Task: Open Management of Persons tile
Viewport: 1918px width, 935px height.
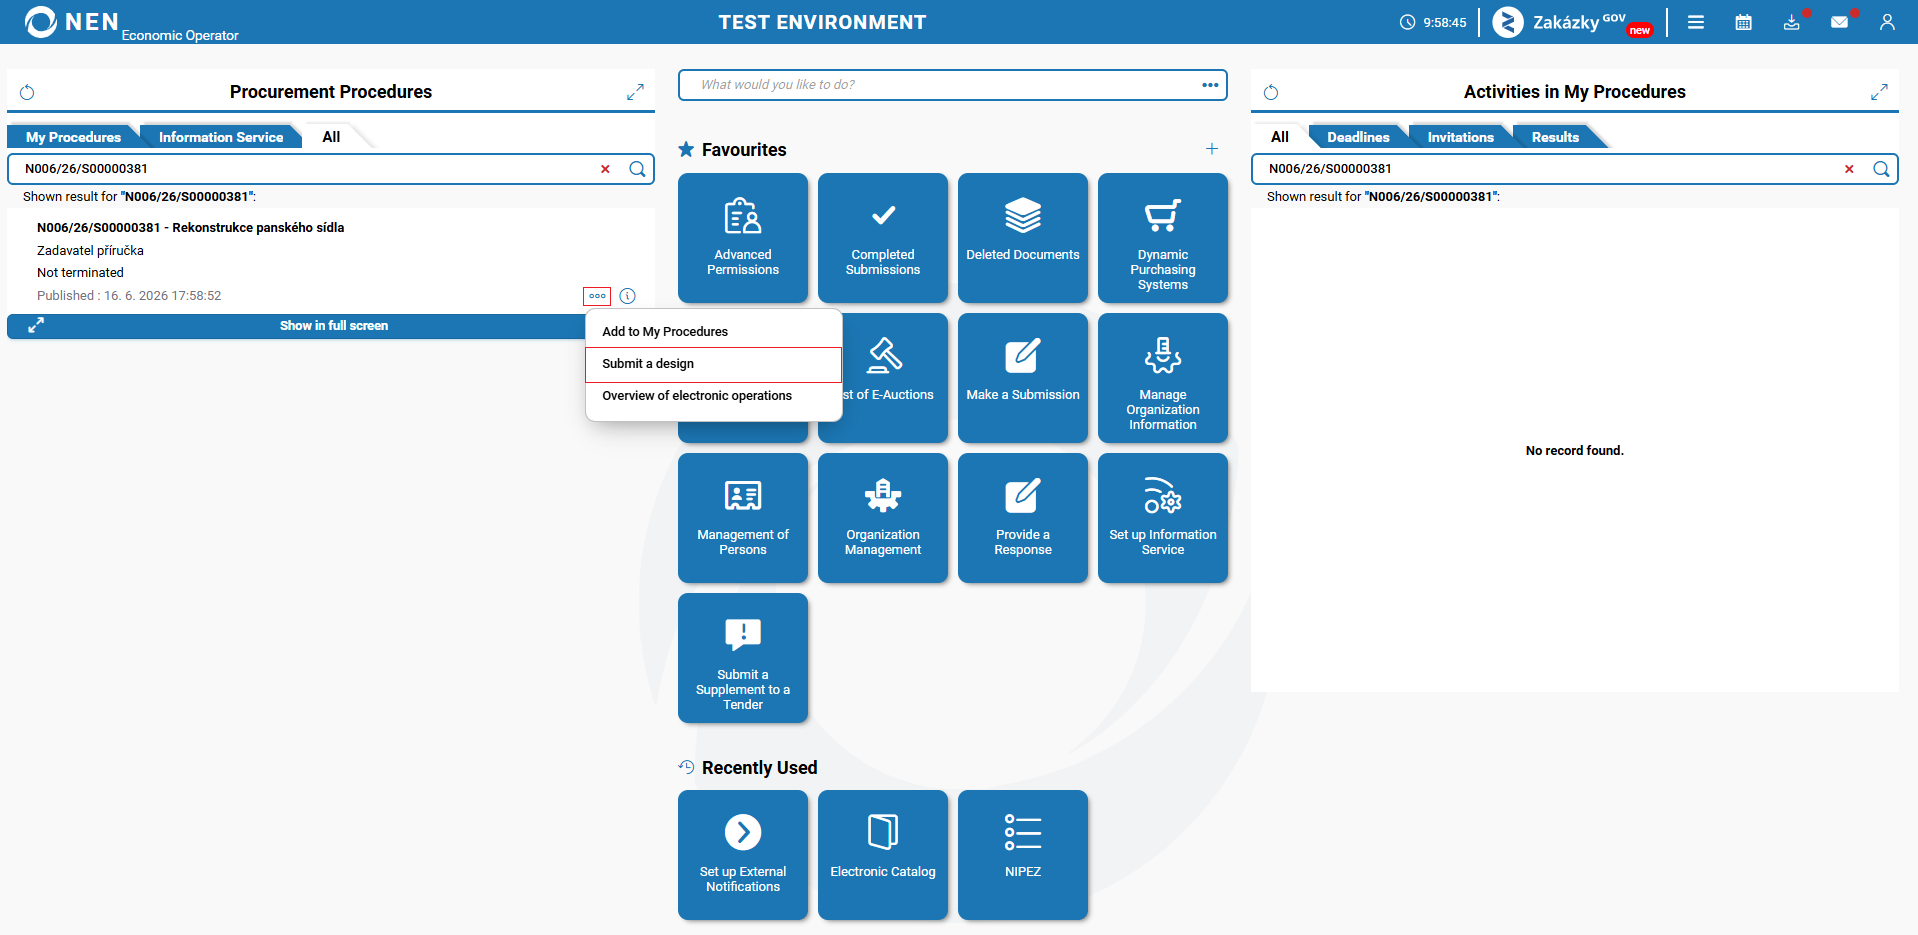Action: click(743, 518)
